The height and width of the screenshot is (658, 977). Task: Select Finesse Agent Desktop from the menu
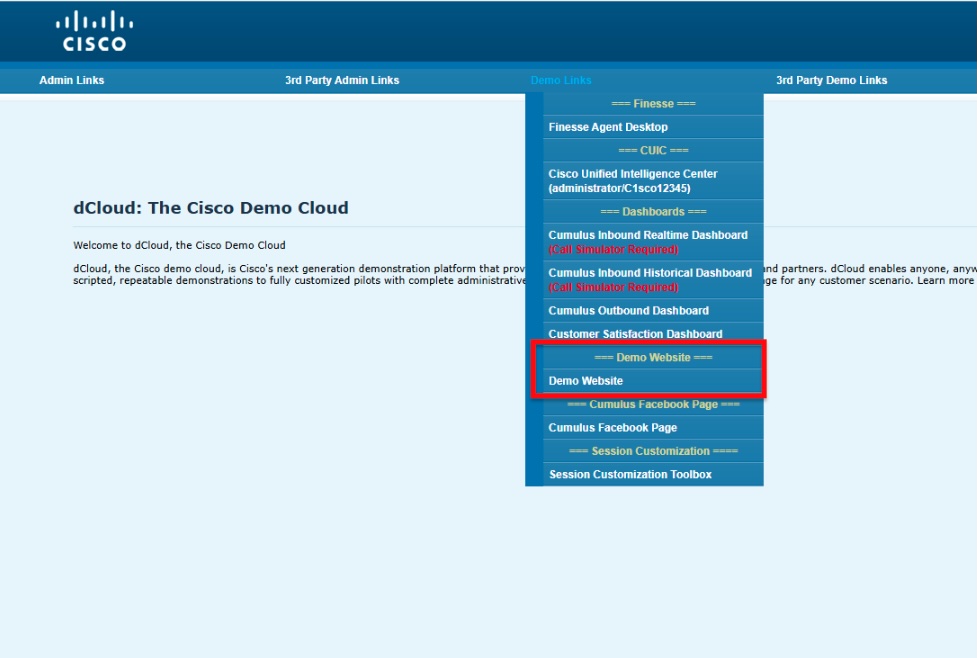pyautogui.click(x=608, y=127)
